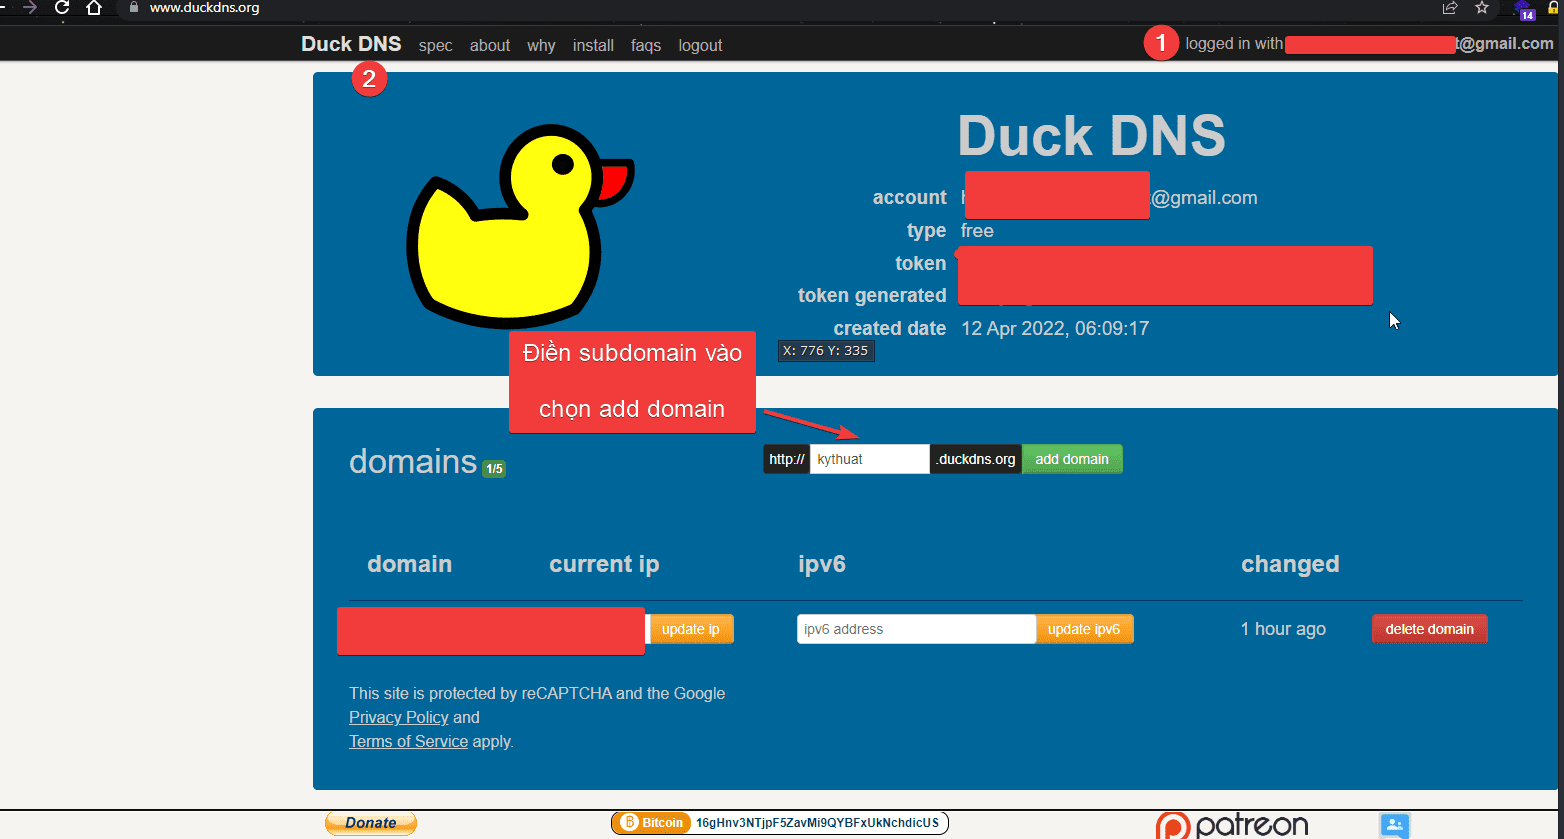Screen dimensions: 1564x839
Task: Go to the install menu item
Action: coord(593,45)
